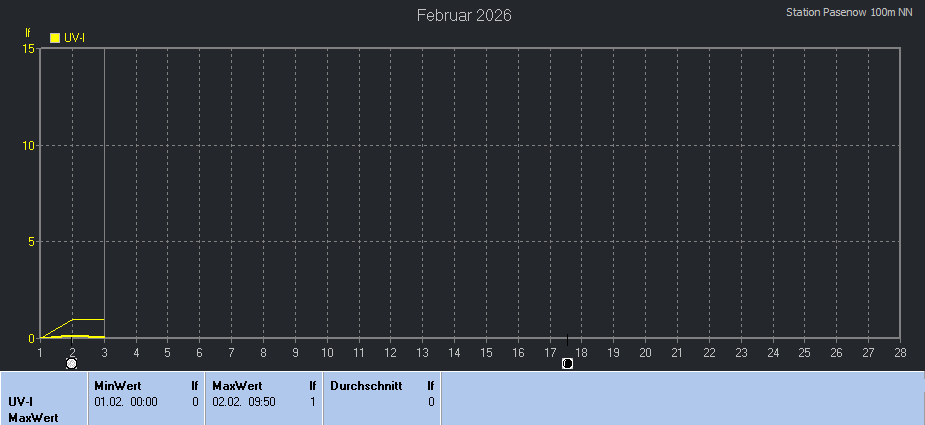Select the MinWert column header

point(116,385)
